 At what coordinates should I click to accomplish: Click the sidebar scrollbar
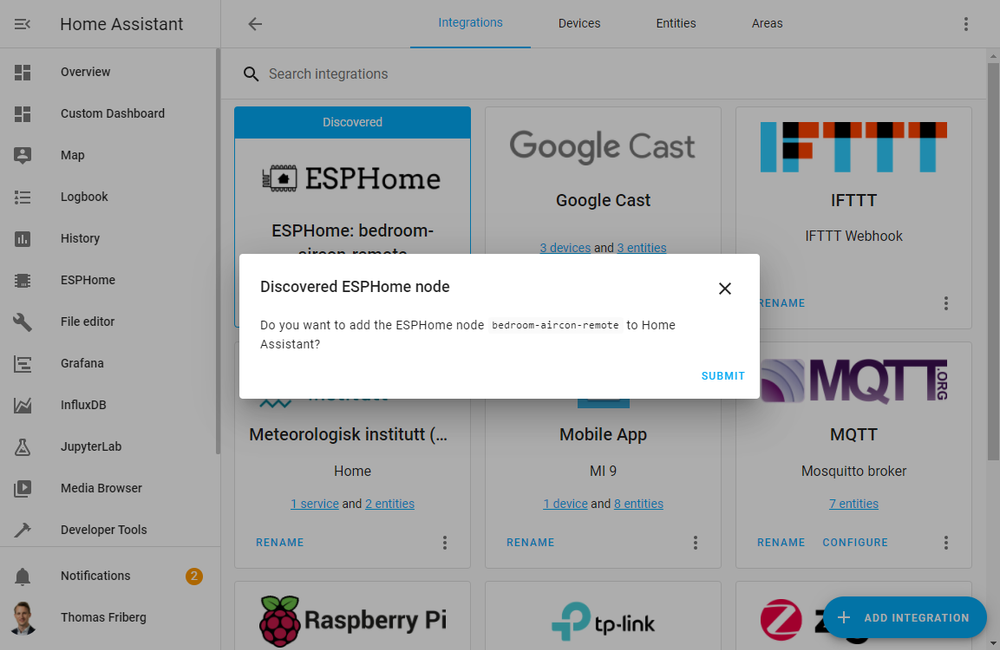coord(218,251)
